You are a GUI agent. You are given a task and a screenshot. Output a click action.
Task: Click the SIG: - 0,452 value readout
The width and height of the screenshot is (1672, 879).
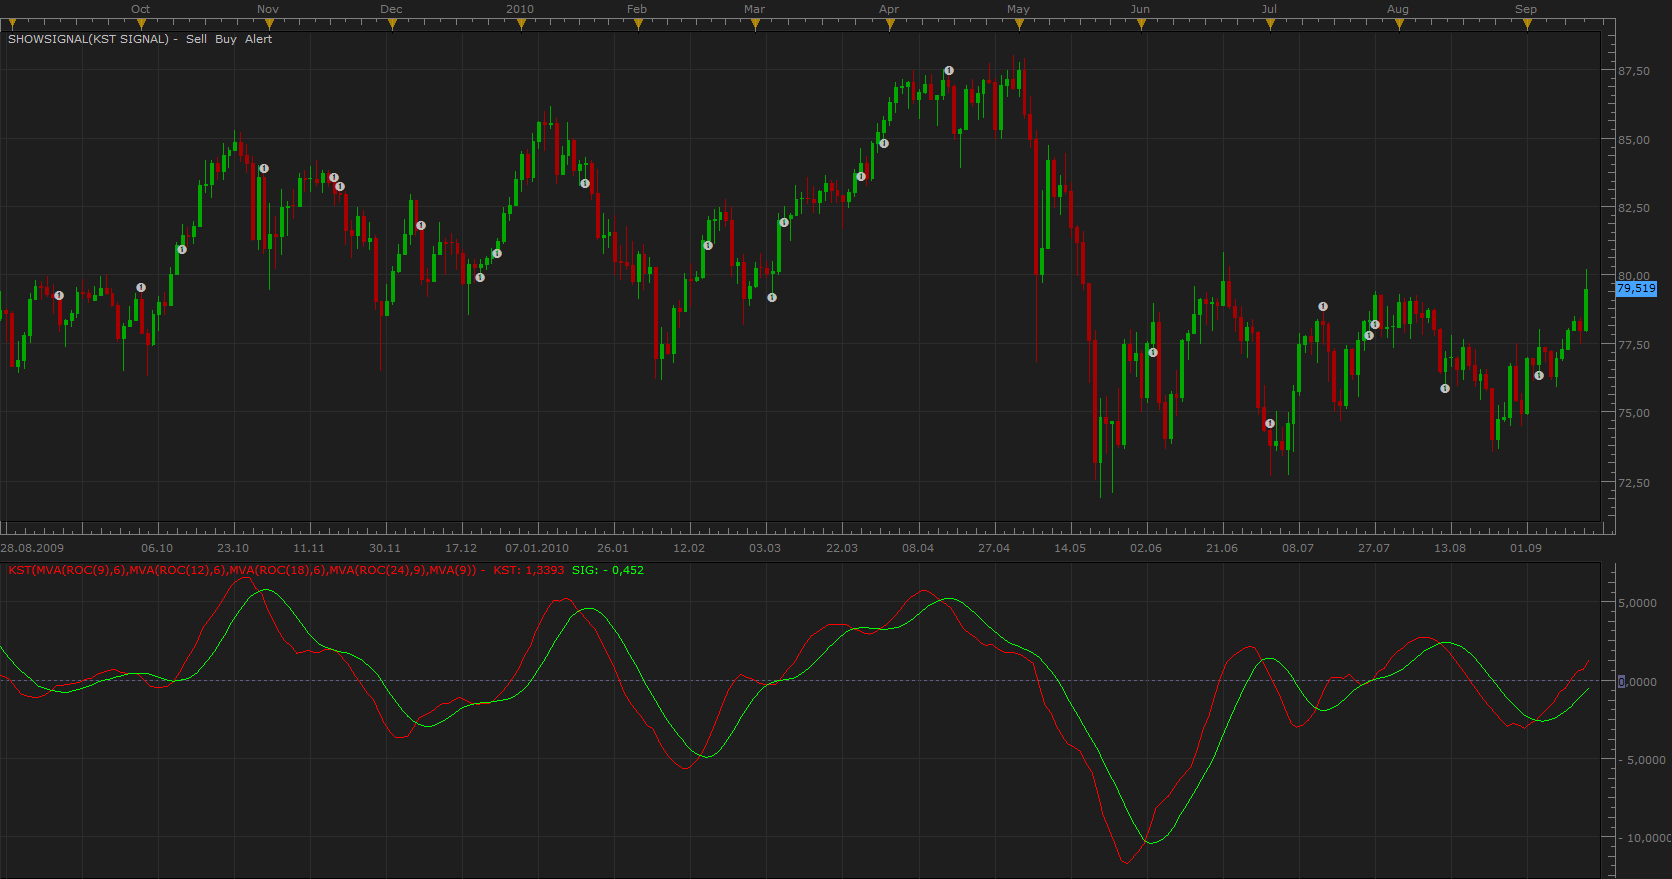[608, 570]
